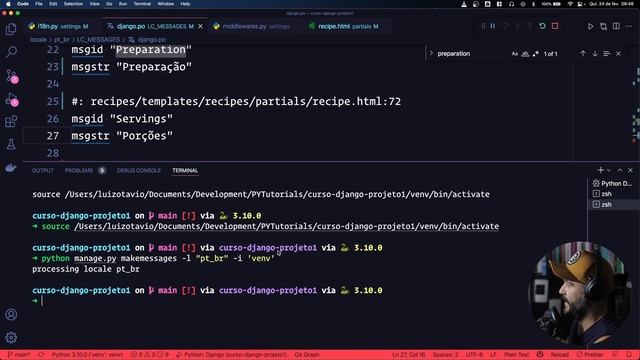Switch to the i18n.py tab

tap(58, 26)
